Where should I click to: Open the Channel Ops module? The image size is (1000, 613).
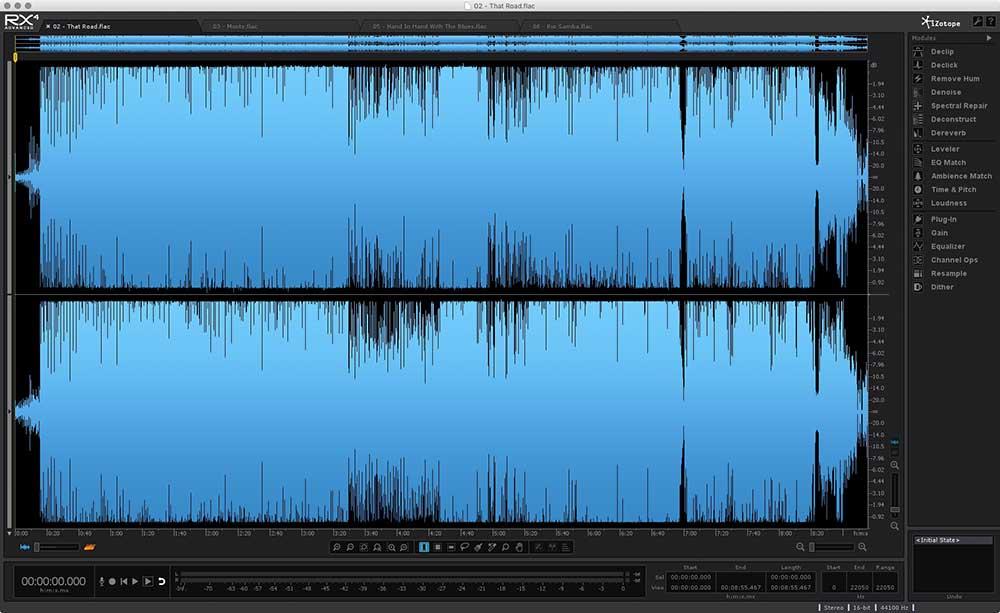953,260
